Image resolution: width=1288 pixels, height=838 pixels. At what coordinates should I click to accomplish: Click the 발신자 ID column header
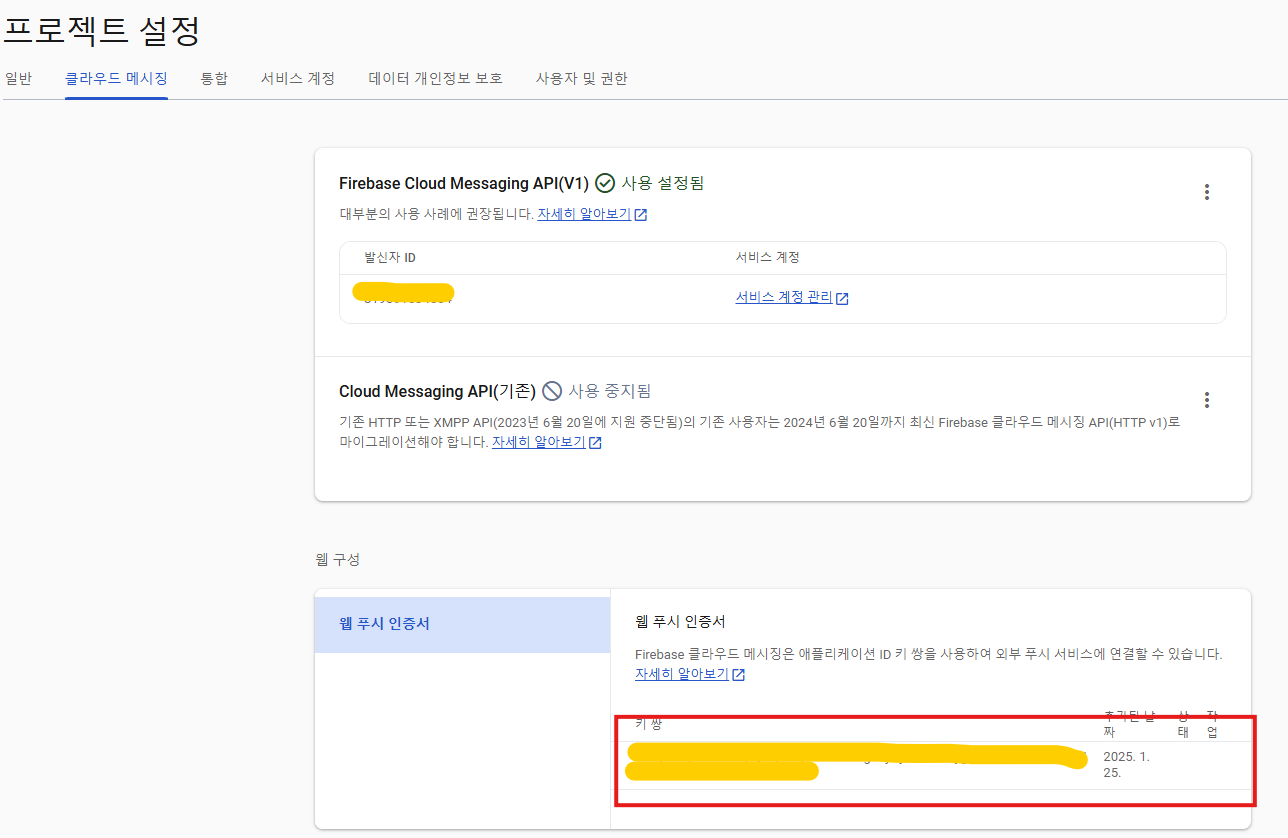click(x=390, y=257)
